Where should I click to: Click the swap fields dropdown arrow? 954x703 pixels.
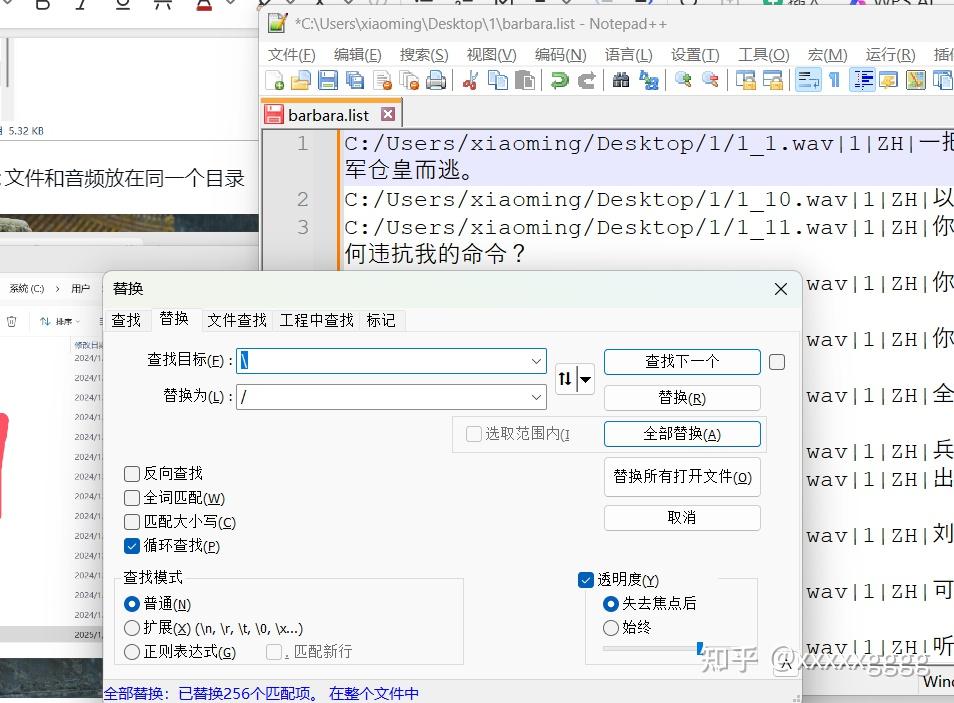pos(586,379)
